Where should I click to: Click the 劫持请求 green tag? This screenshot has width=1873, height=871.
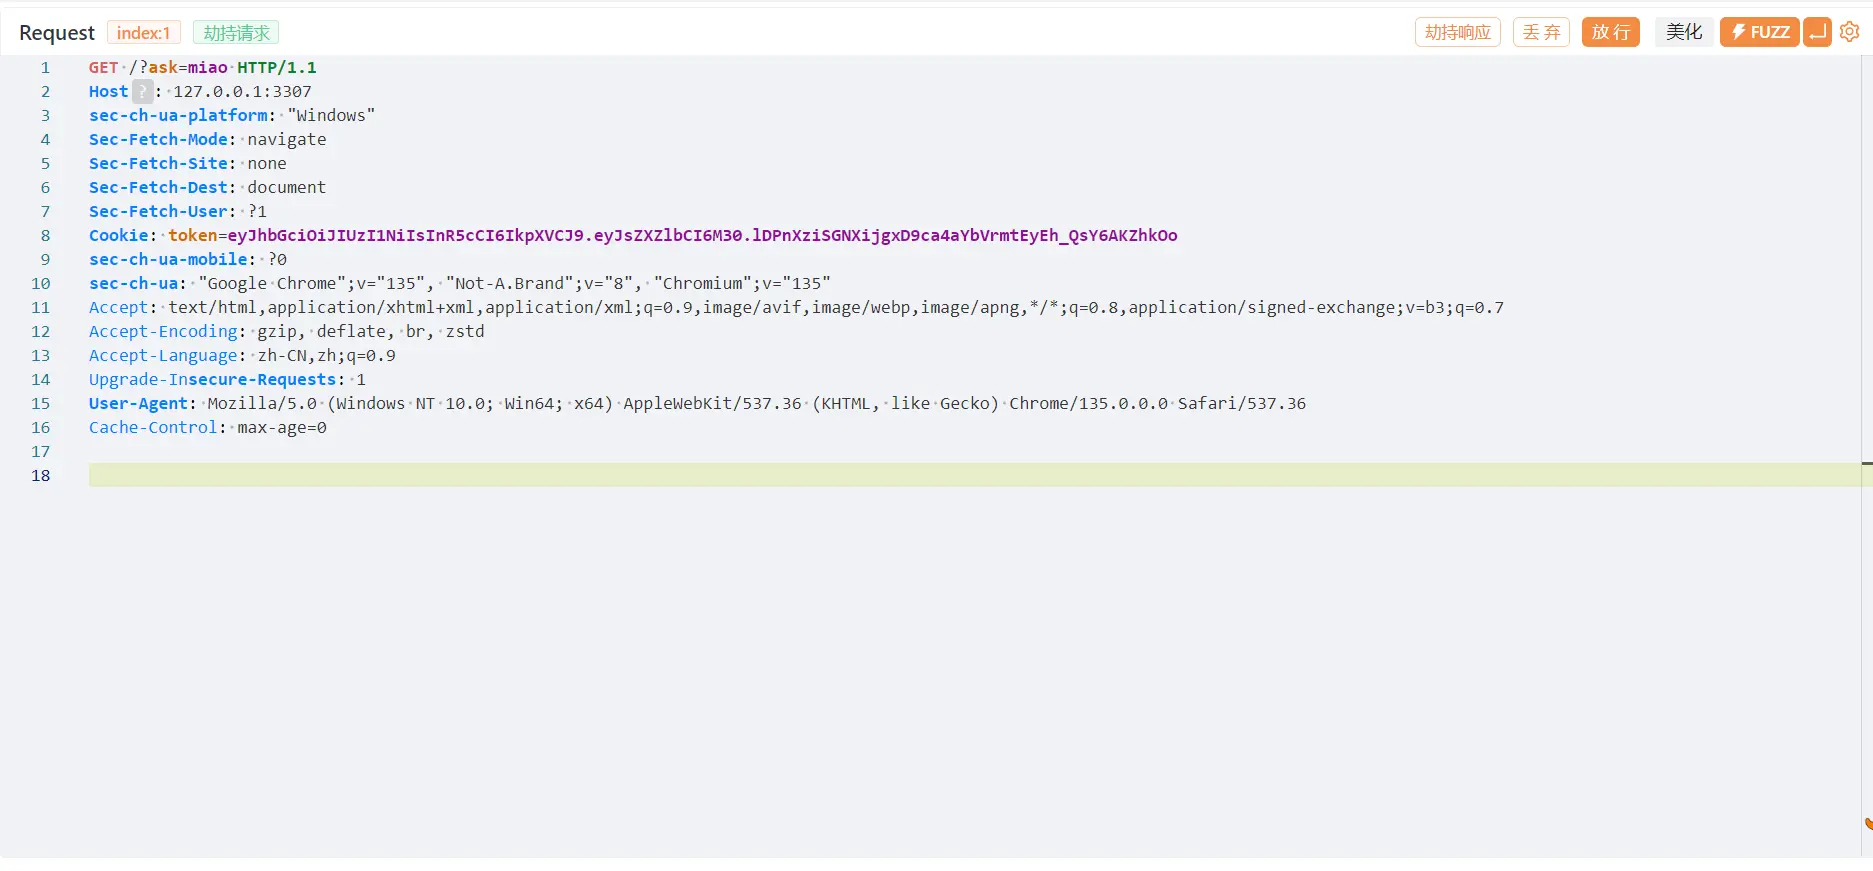236,33
